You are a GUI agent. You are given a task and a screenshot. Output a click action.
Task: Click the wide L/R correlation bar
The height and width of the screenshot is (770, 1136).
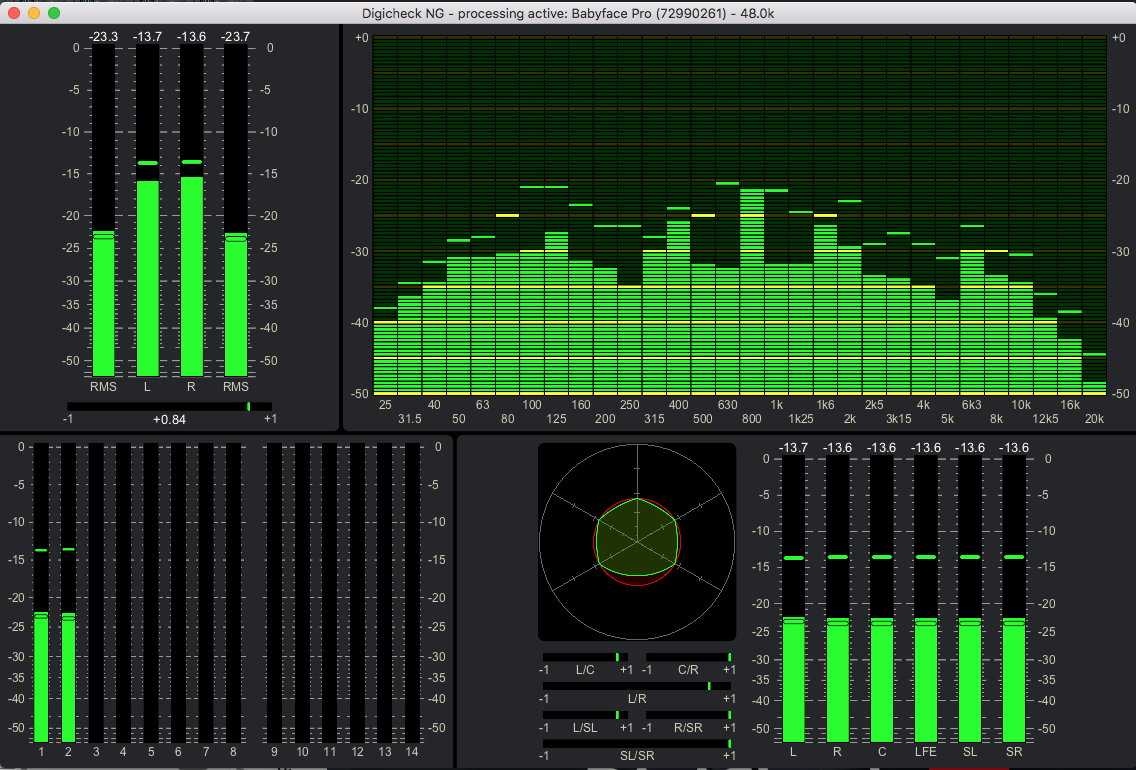click(636, 686)
